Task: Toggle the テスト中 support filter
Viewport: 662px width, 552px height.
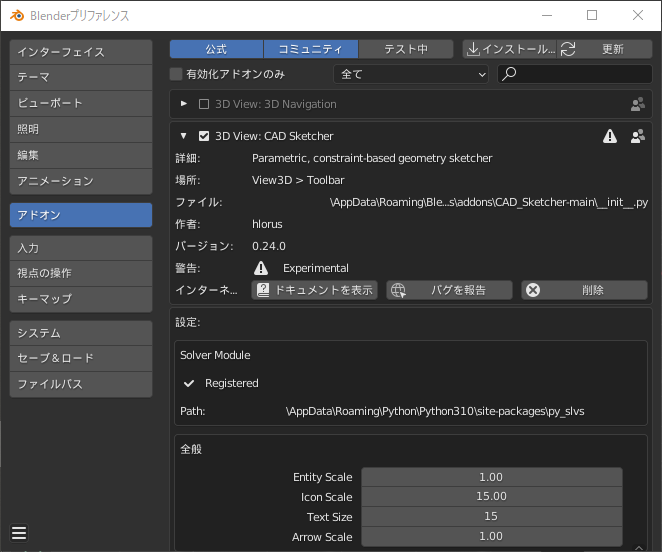Action: pyautogui.click(x=406, y=49)
